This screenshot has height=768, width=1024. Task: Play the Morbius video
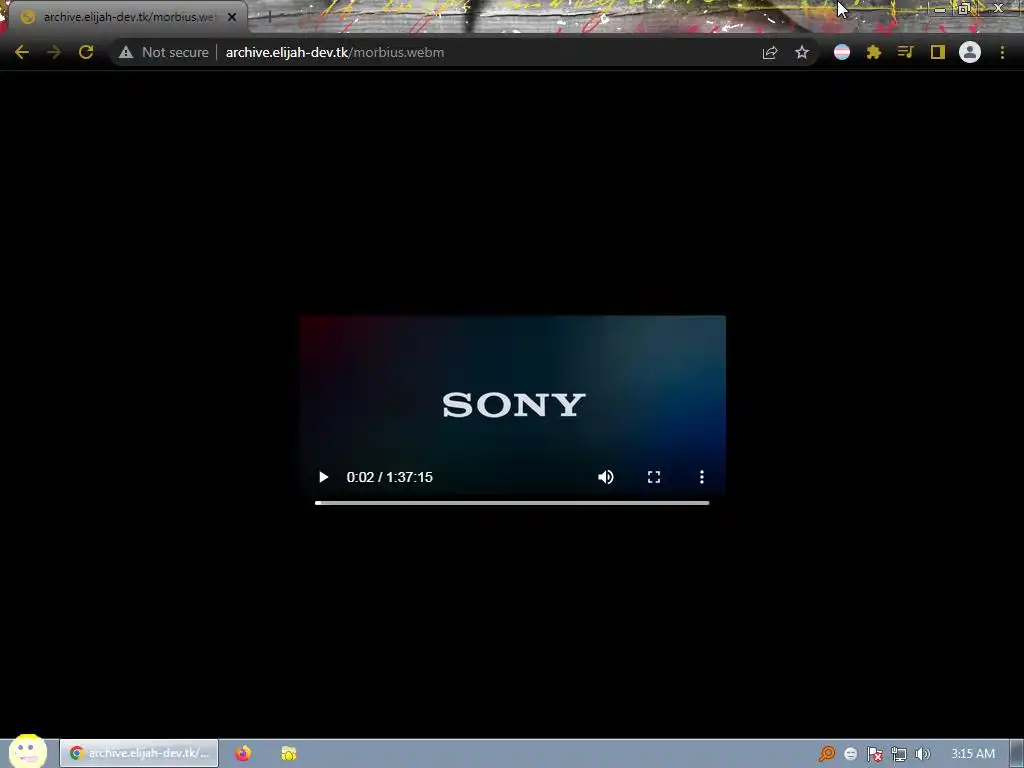click(x=323, y=477)
